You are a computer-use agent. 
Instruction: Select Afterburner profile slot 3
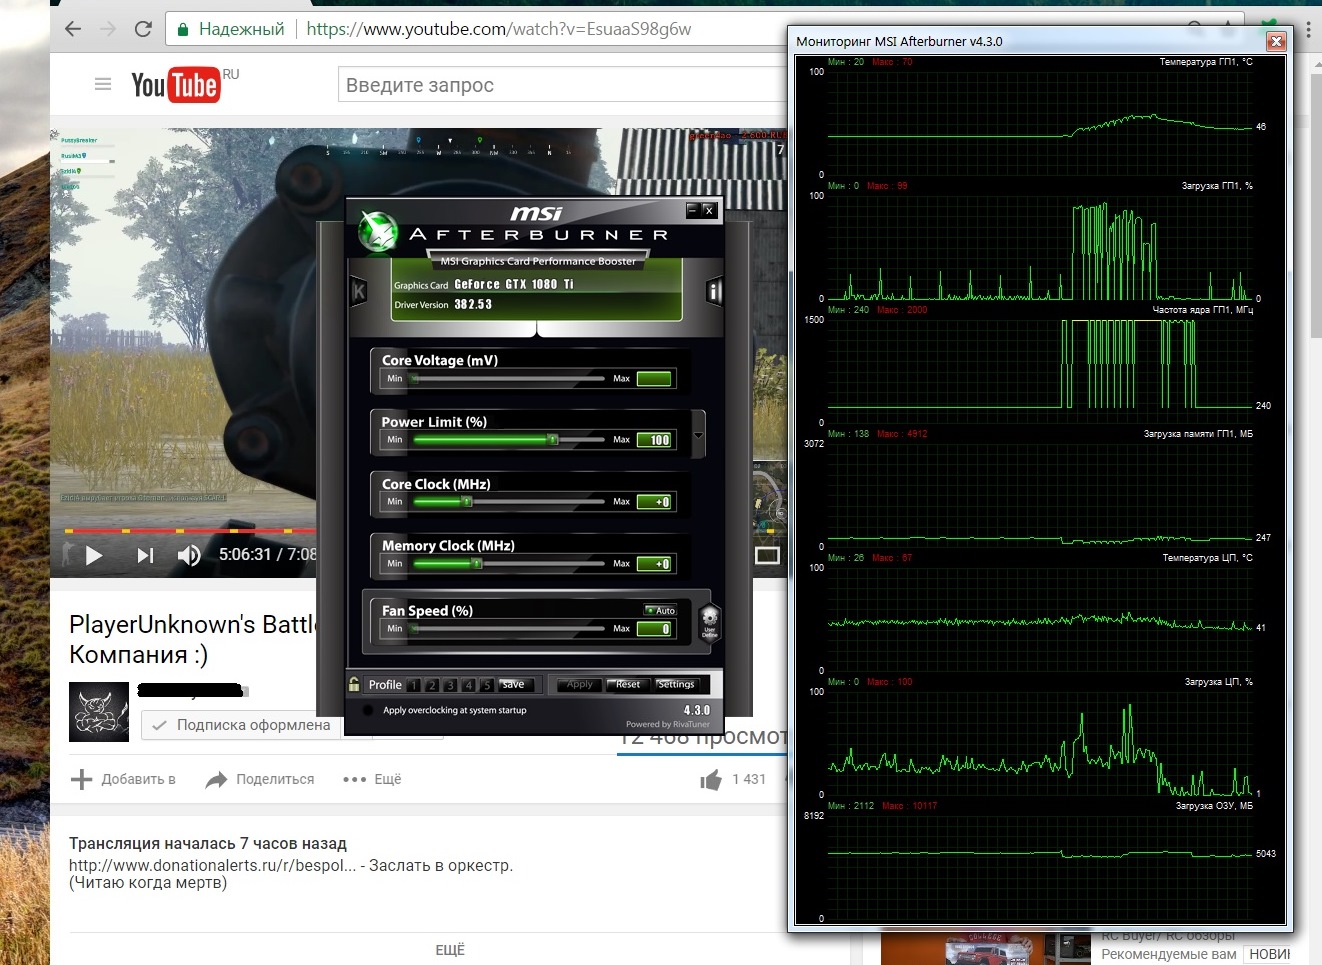450,685
